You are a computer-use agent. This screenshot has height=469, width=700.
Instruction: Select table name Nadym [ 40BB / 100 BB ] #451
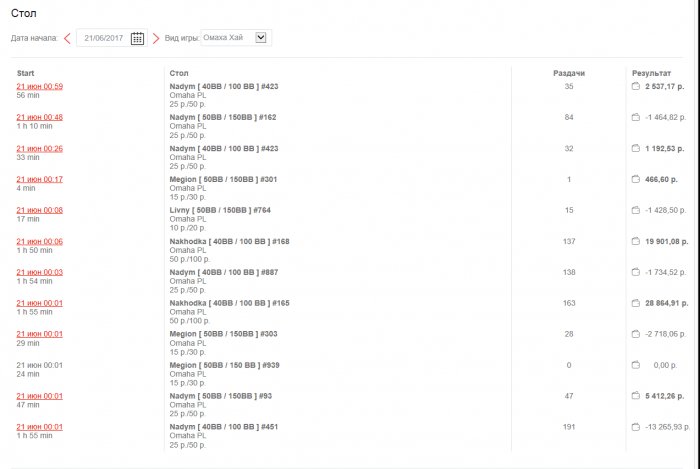(x=224, y=427)
